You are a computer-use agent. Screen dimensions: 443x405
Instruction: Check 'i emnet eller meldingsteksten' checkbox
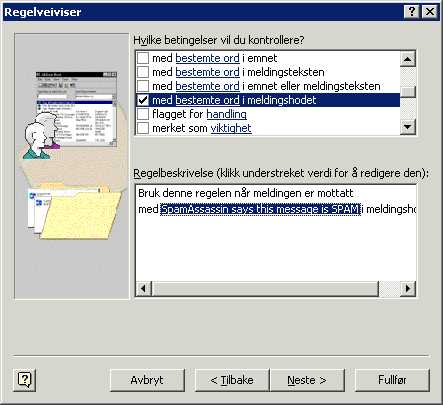coord(143,86)
